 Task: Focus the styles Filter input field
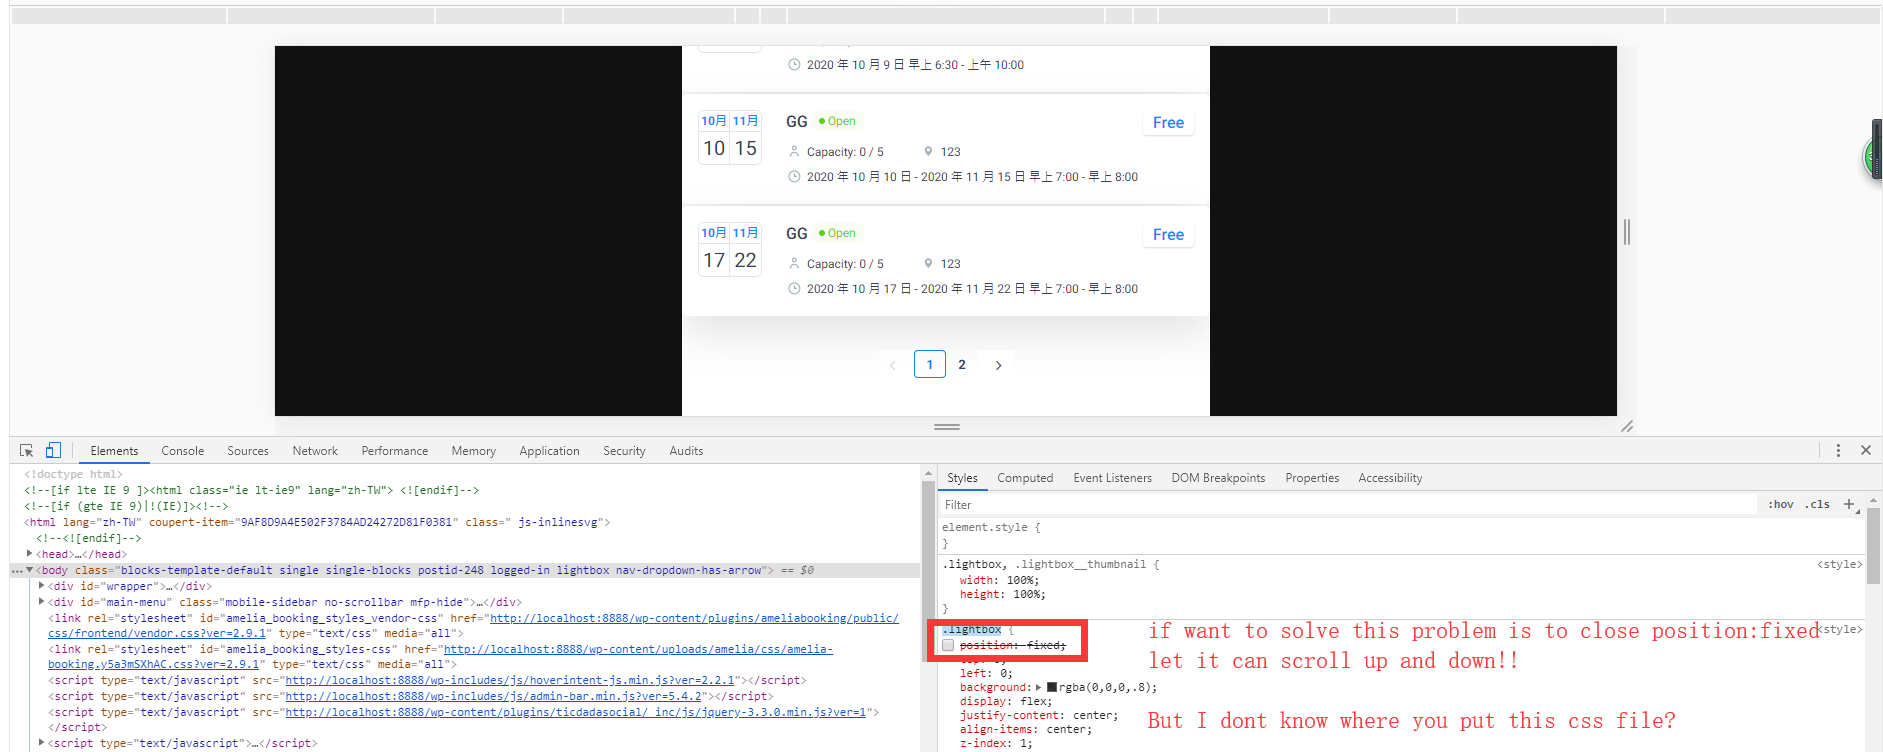(x=1348, y=505)
